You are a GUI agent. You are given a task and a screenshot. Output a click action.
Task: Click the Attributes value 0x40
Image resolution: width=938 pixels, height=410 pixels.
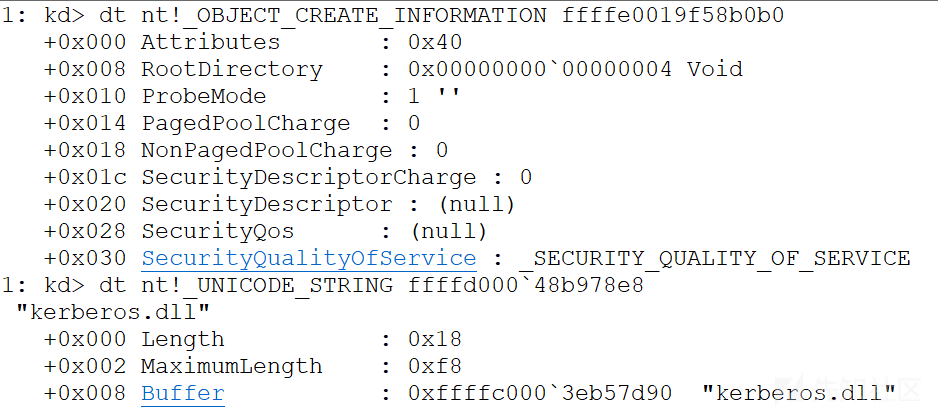435,42
